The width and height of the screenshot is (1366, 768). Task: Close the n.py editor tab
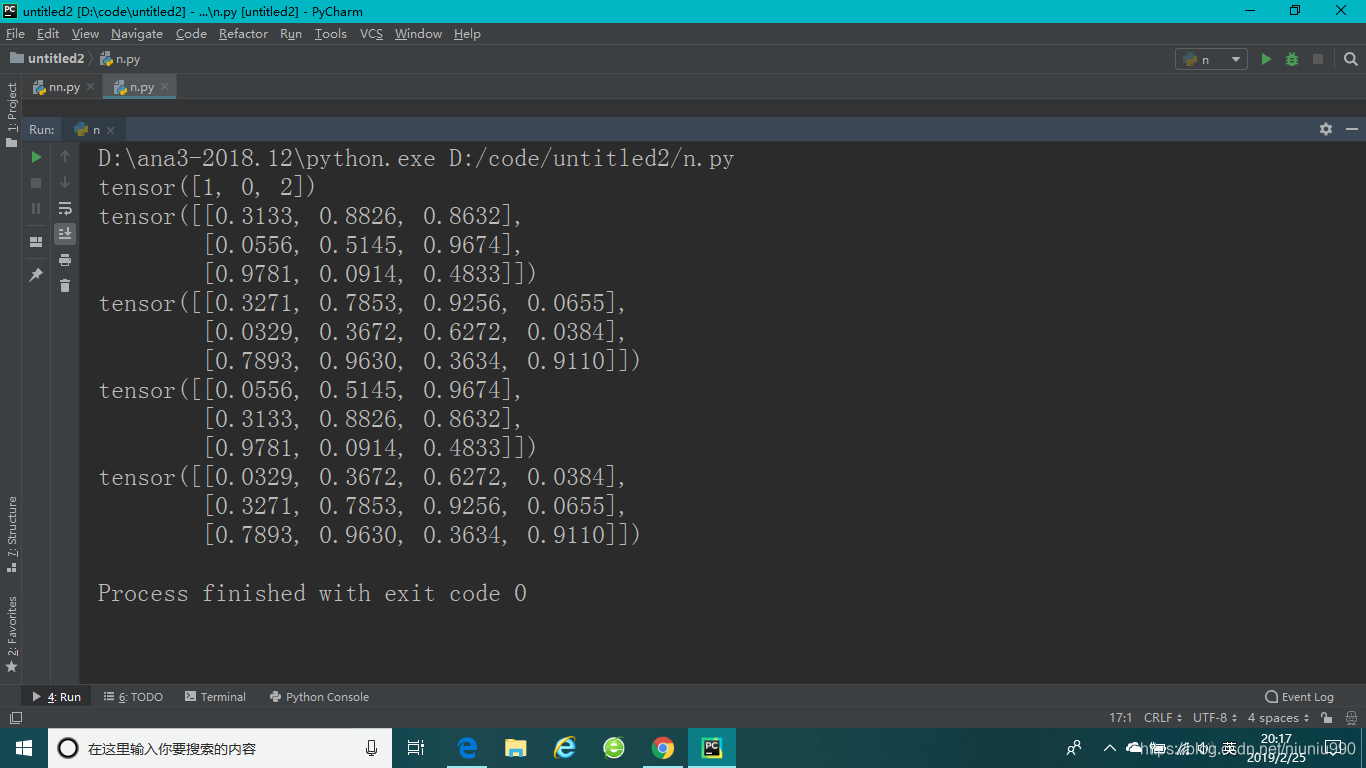click(x=165, y=87)
